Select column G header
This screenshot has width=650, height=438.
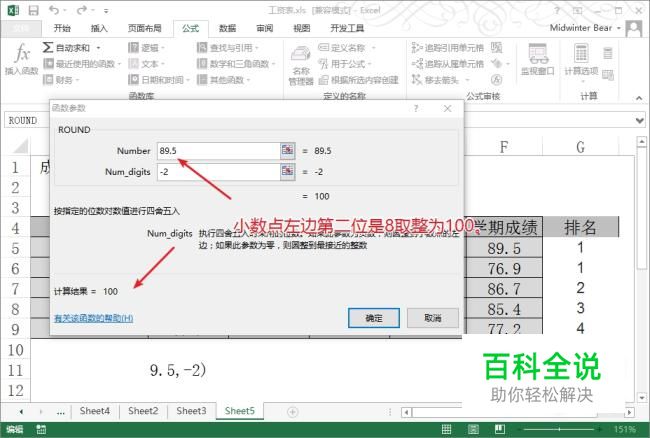580,147
